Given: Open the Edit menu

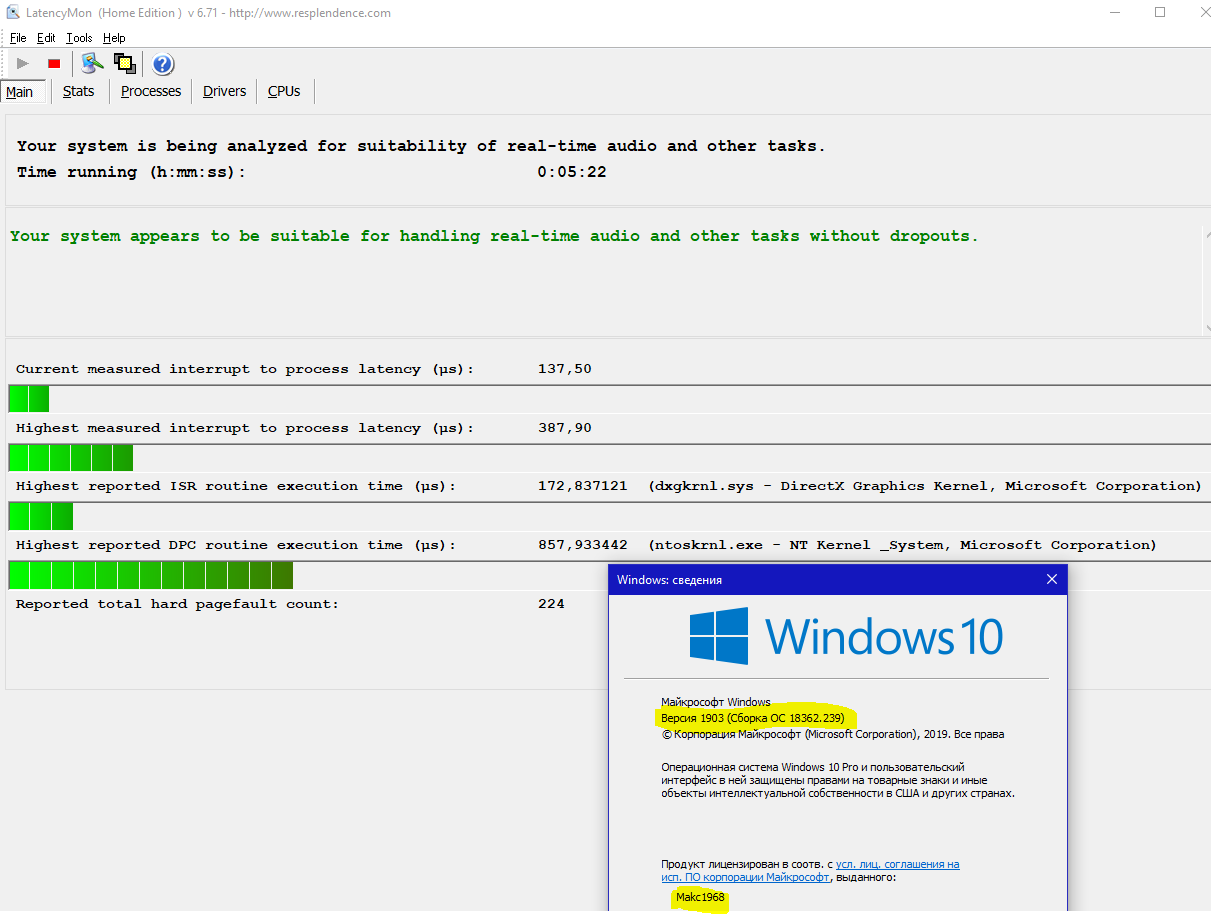Looking at the screenshot, I should coord(46,38).
